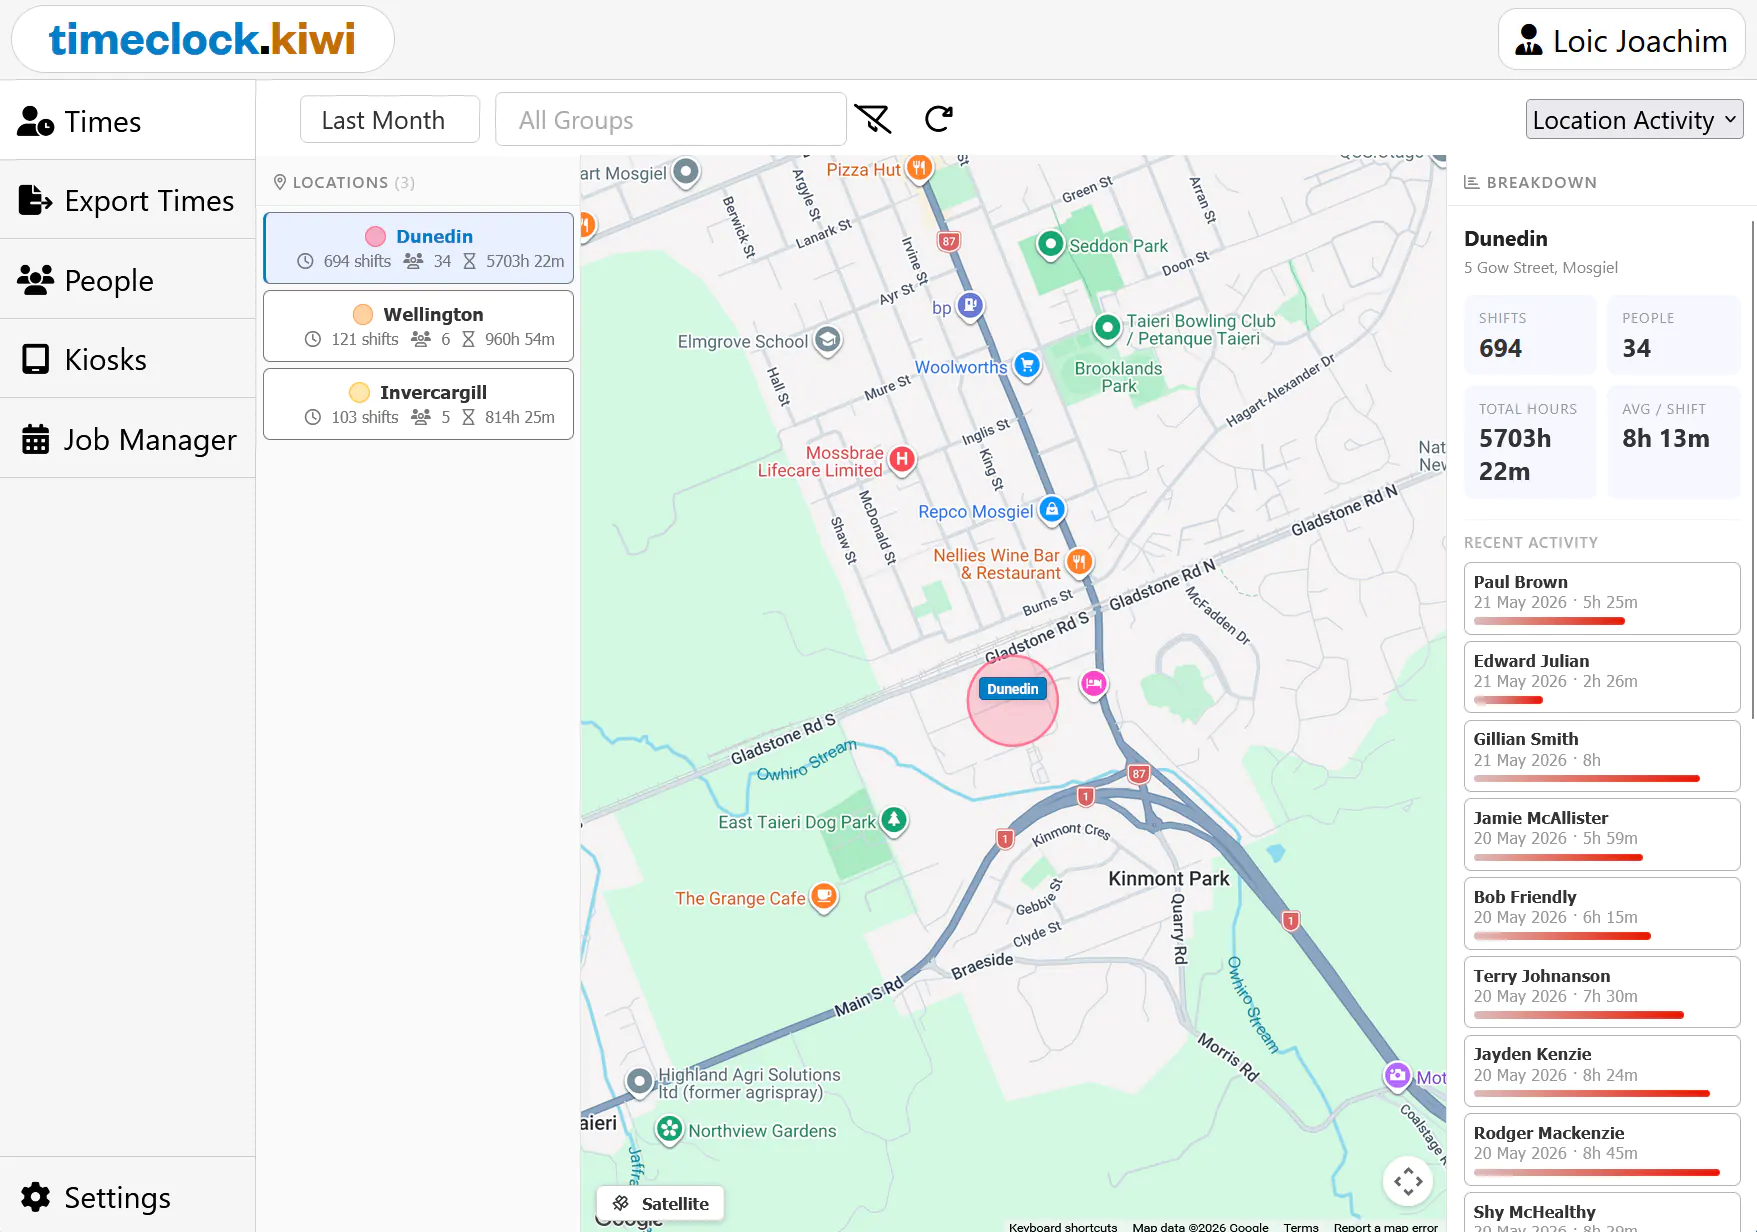The image size is (1757, 1232).
Task: Open Edward Julian activity entry
Action: click(x=1602, y=677)
